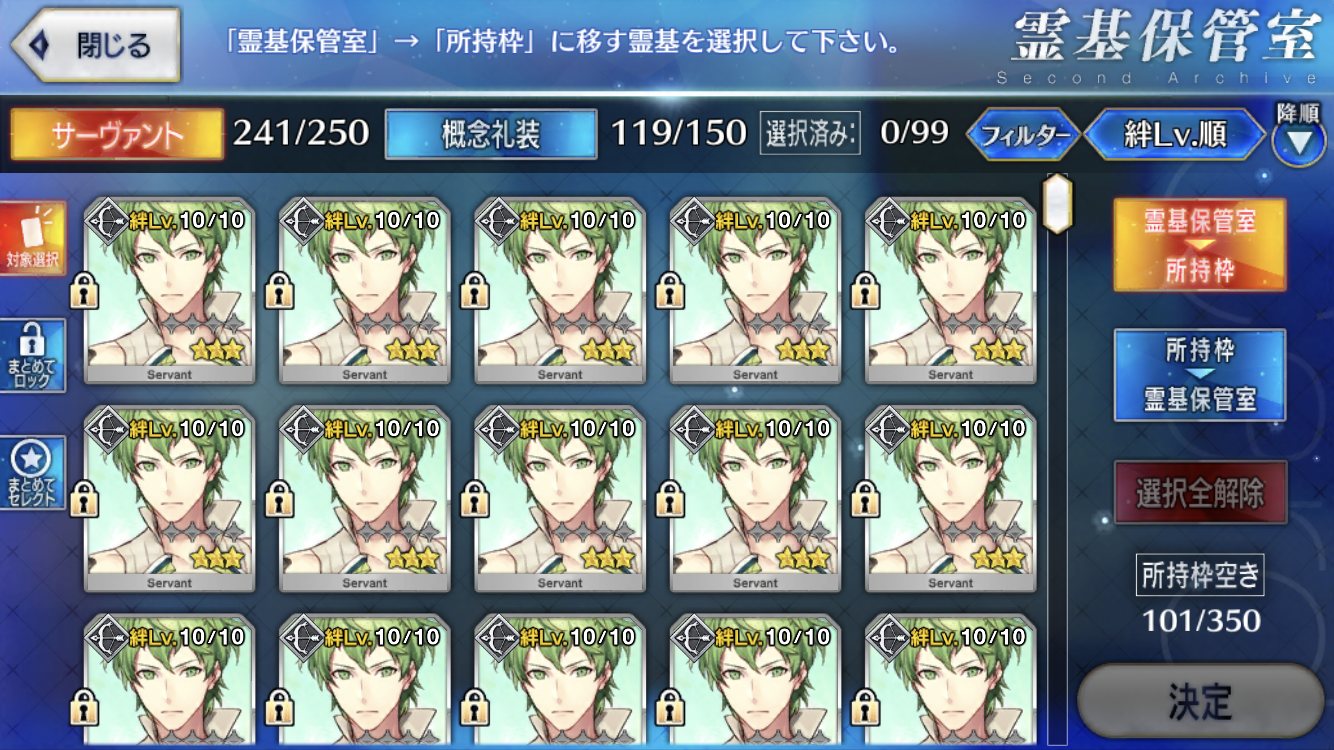Click the servant list scrollbar handle
Image resolution: width=1334 pixels, height=750 pixels.
pyautogui.click(x=1057, y=203)
